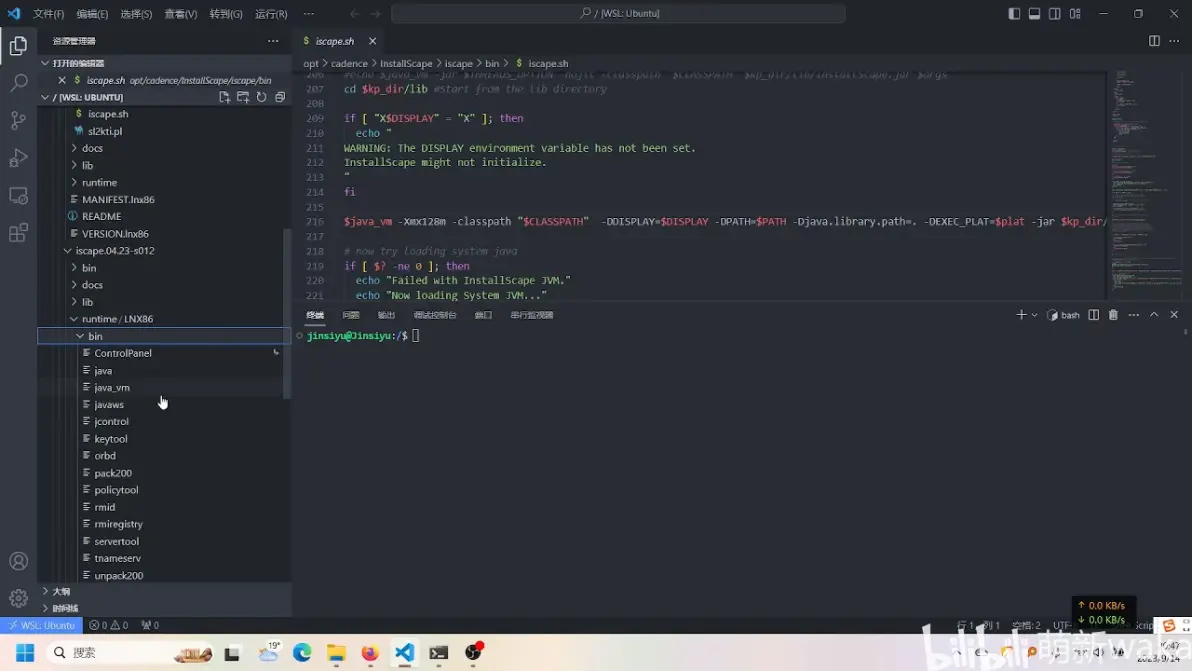
Task: Click the VS Code logo in the title bar
Action: 14,14
